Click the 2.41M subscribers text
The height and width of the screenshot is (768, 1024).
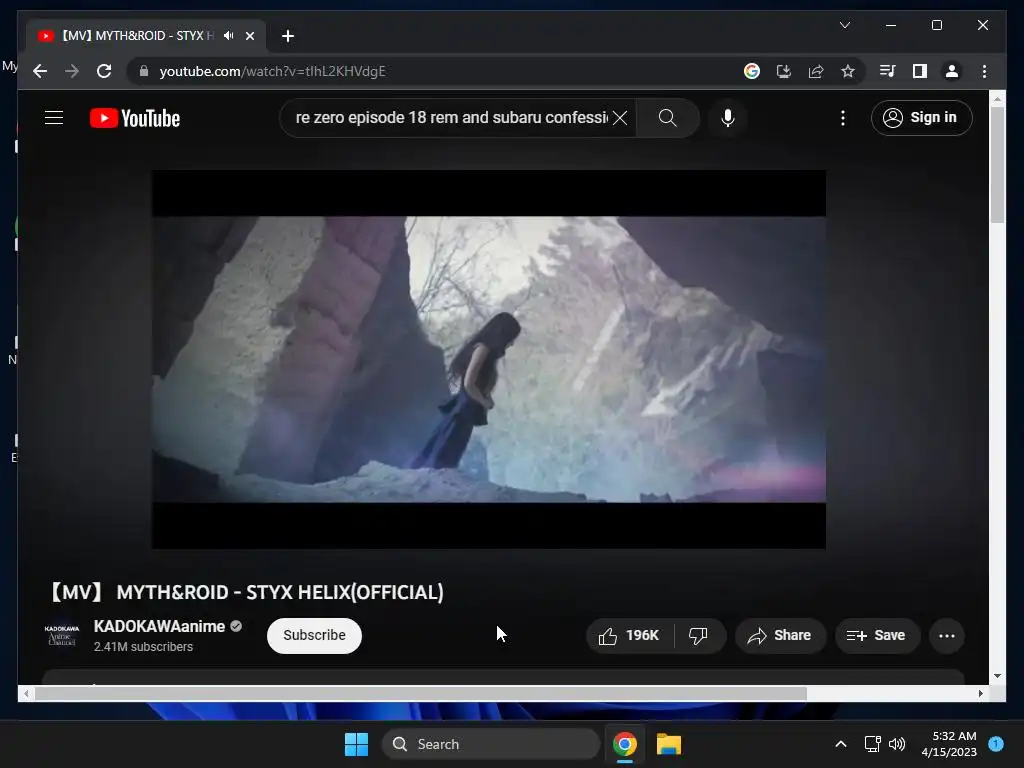[x=143, y=647]
